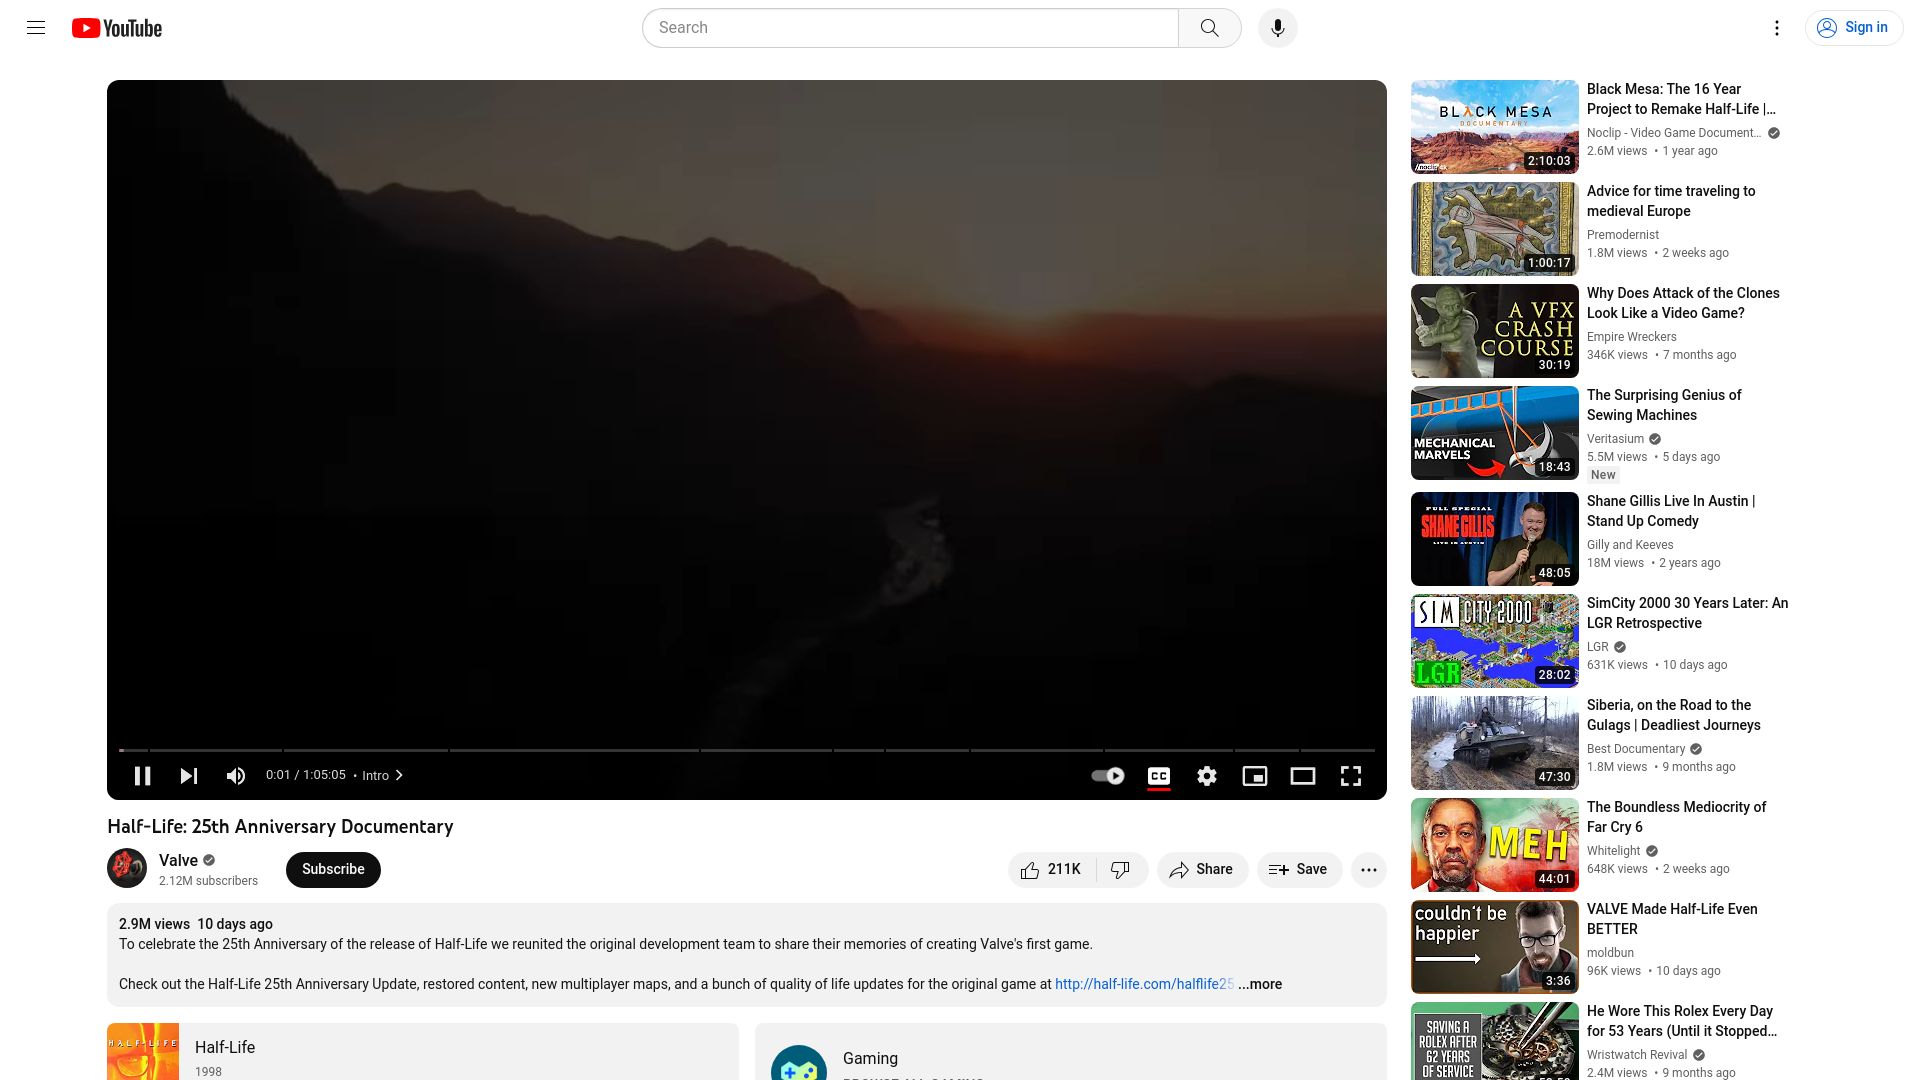The height and width of the screenshot is (1080, 1920).
Task: Skip to the next video
Action: pos(189,776)
